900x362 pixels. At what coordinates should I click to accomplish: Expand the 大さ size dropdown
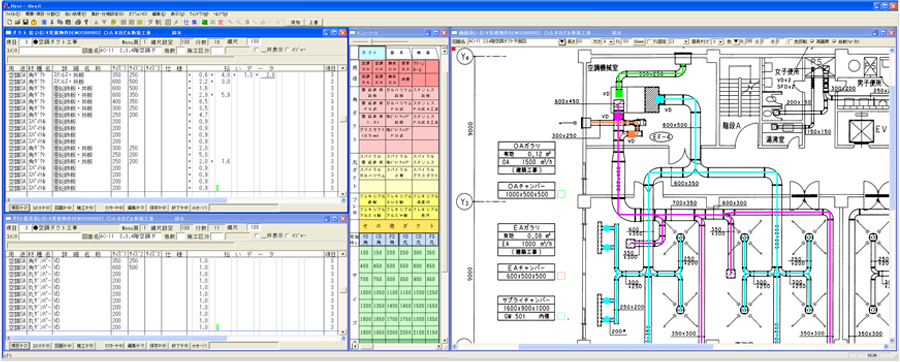coord(611,42)
